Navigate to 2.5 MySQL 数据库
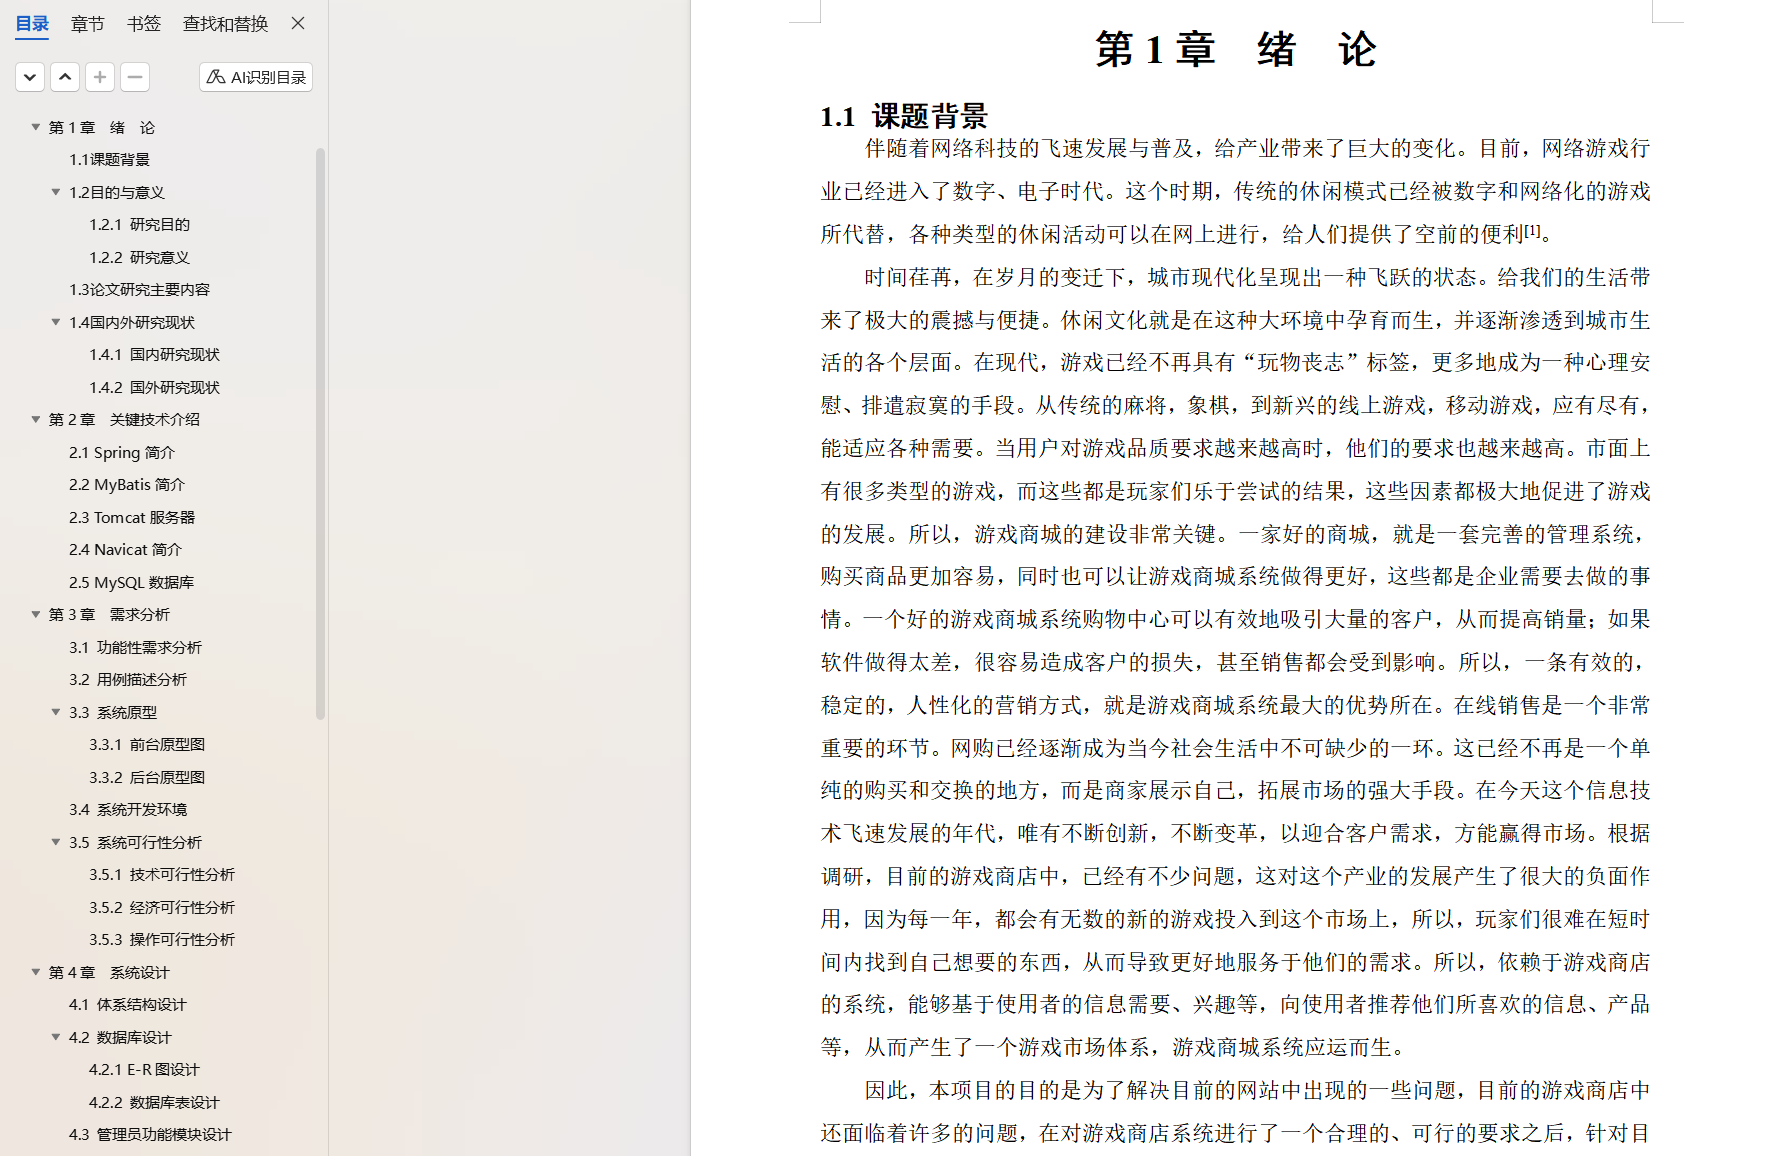1780x1156 pixels. coord(131,582)
